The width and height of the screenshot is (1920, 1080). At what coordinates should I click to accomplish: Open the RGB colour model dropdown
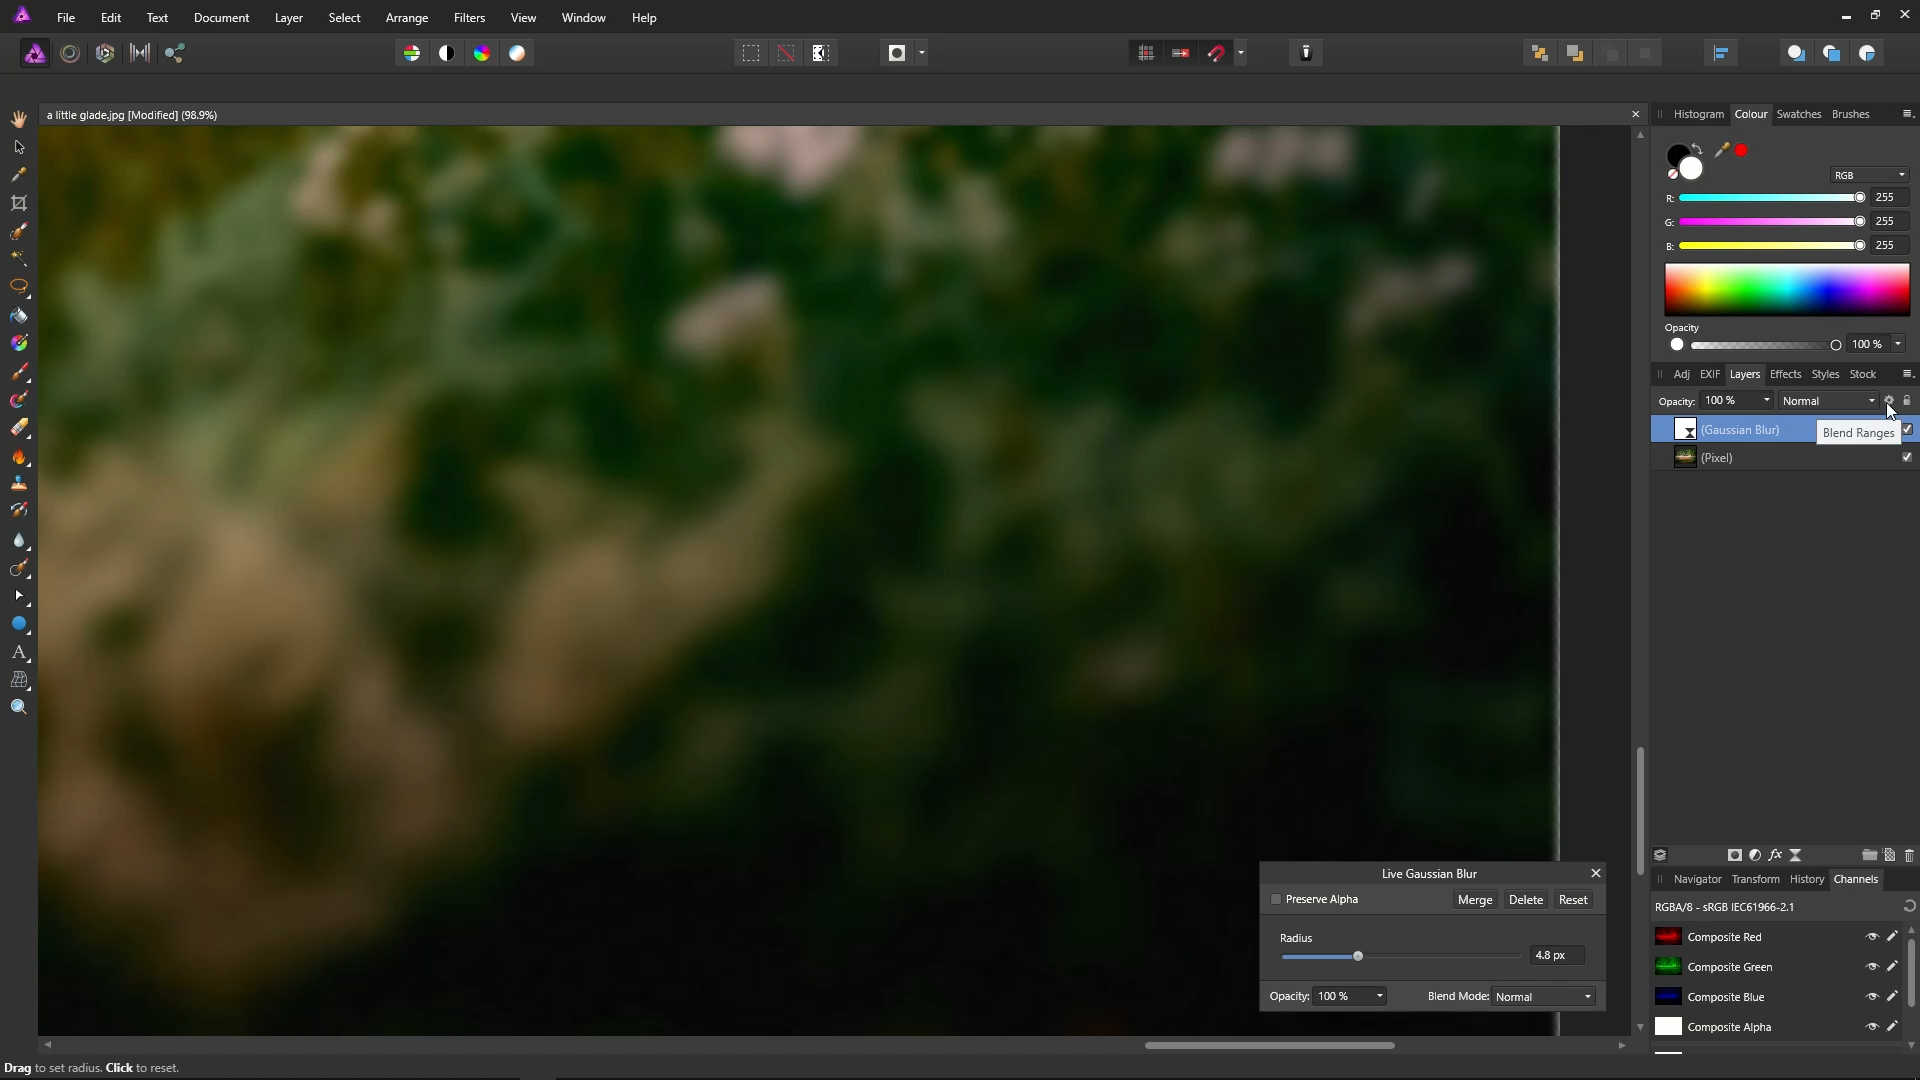(1869, 175)
